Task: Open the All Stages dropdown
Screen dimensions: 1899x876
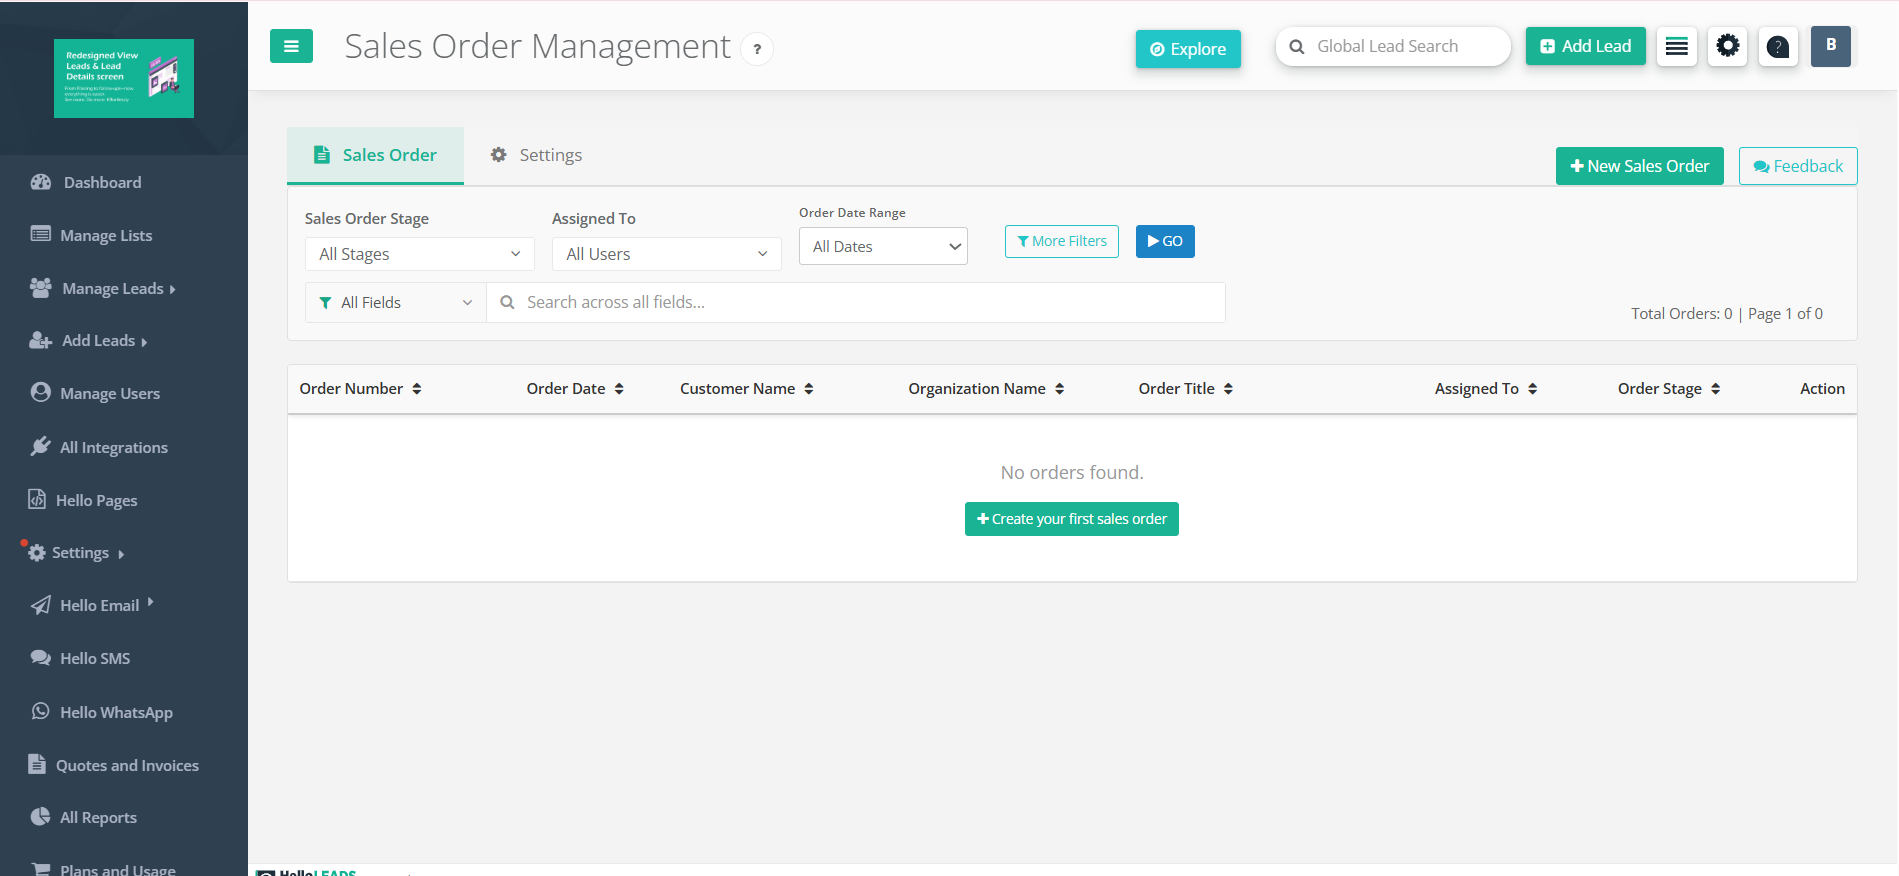Action: coord(420,254)
